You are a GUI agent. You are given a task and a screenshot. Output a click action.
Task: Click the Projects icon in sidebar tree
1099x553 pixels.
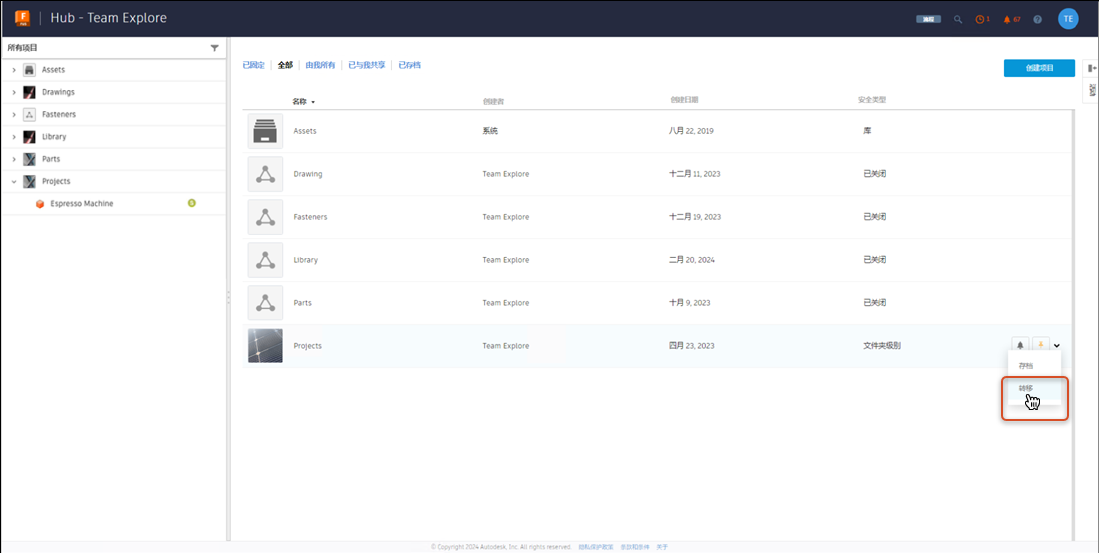(x=29, y=182)
